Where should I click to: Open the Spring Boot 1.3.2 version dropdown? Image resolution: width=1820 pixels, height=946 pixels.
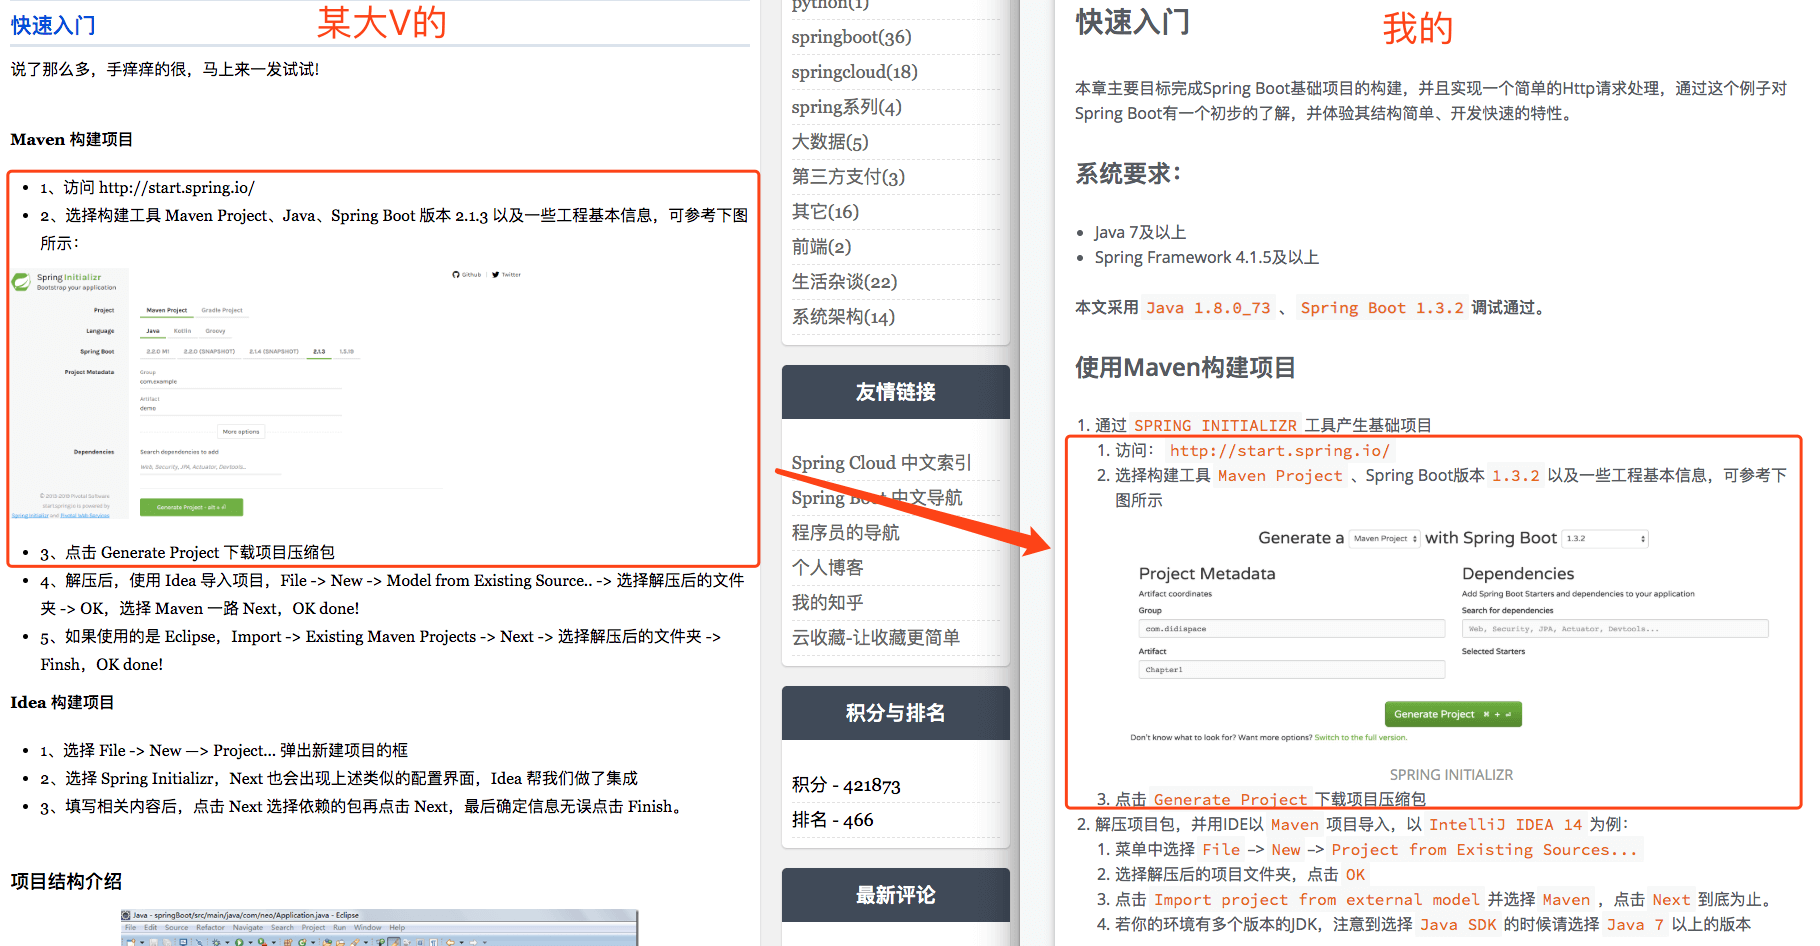pyautogui.click(x=1606, y=538)
